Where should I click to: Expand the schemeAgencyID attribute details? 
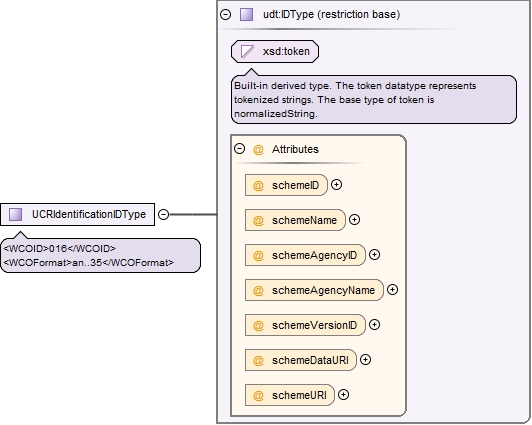[x=374, y=254]
